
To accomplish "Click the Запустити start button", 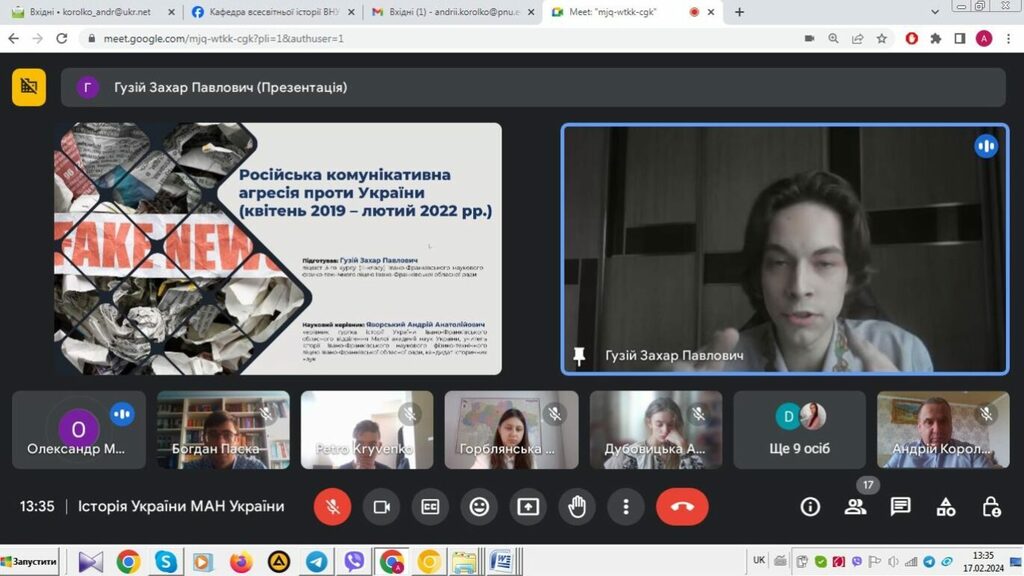I will [x=30, y=562].
